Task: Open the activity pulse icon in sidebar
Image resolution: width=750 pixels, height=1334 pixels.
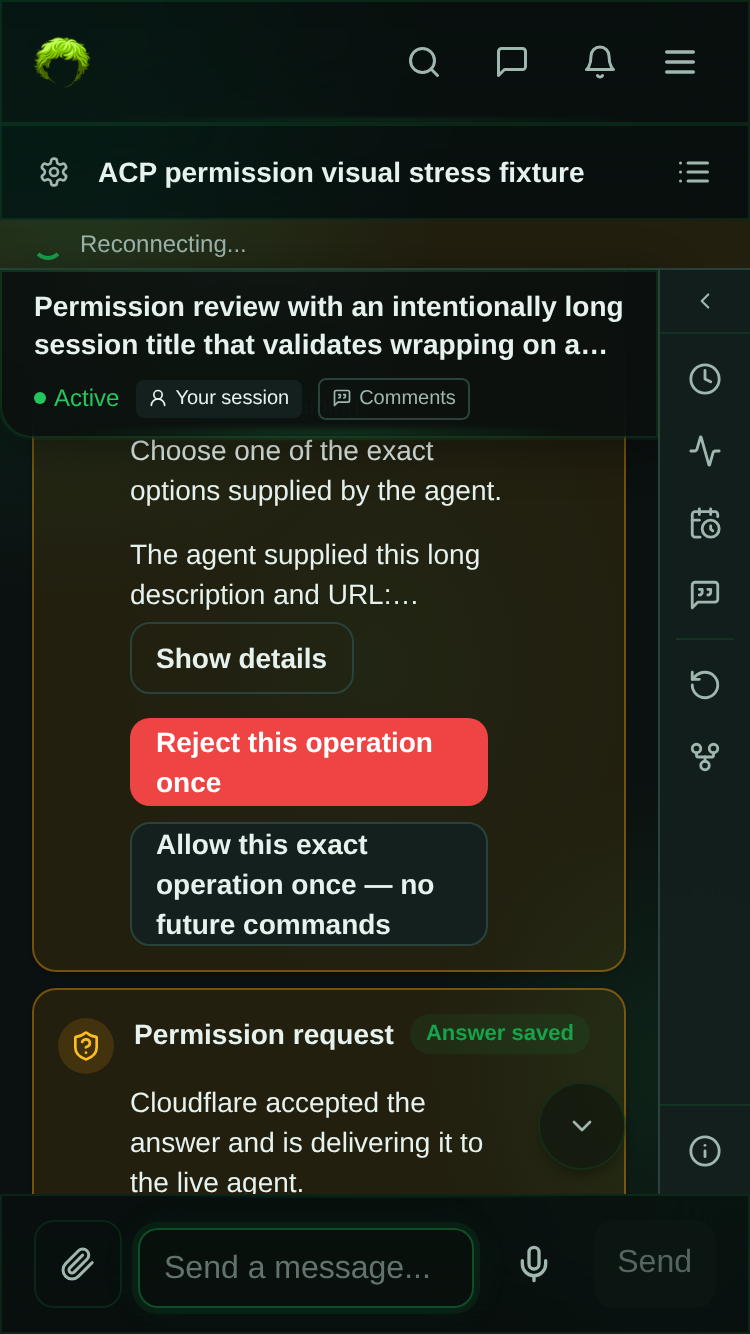Action: [x=705, y=451]
